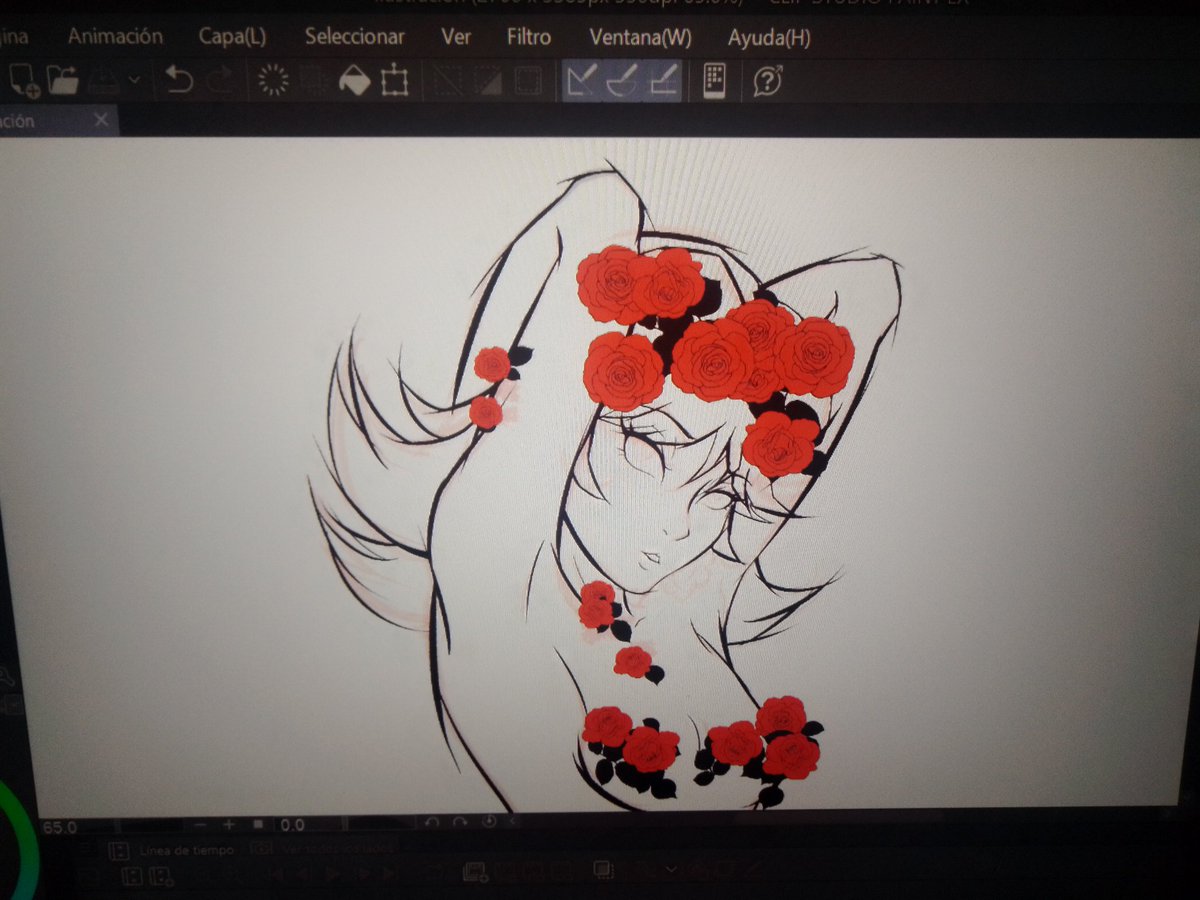1200x900 pixels.
Task: Click the Redo icon in the toolbar
Action: pos(221,82)
